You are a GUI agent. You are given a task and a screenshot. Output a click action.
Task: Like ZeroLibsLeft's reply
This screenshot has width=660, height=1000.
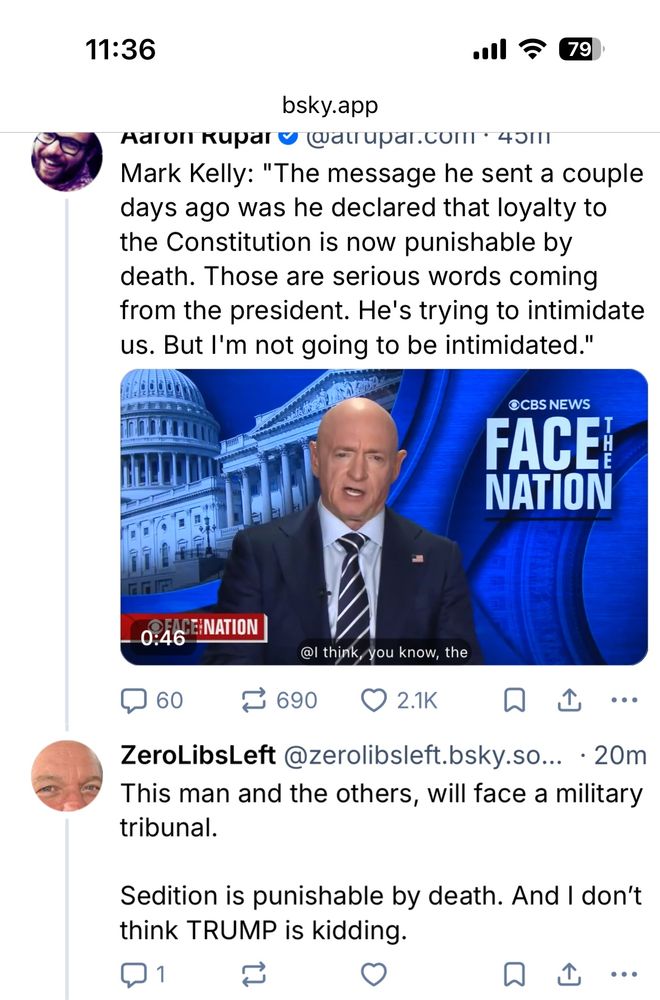(x=373, y=973)
